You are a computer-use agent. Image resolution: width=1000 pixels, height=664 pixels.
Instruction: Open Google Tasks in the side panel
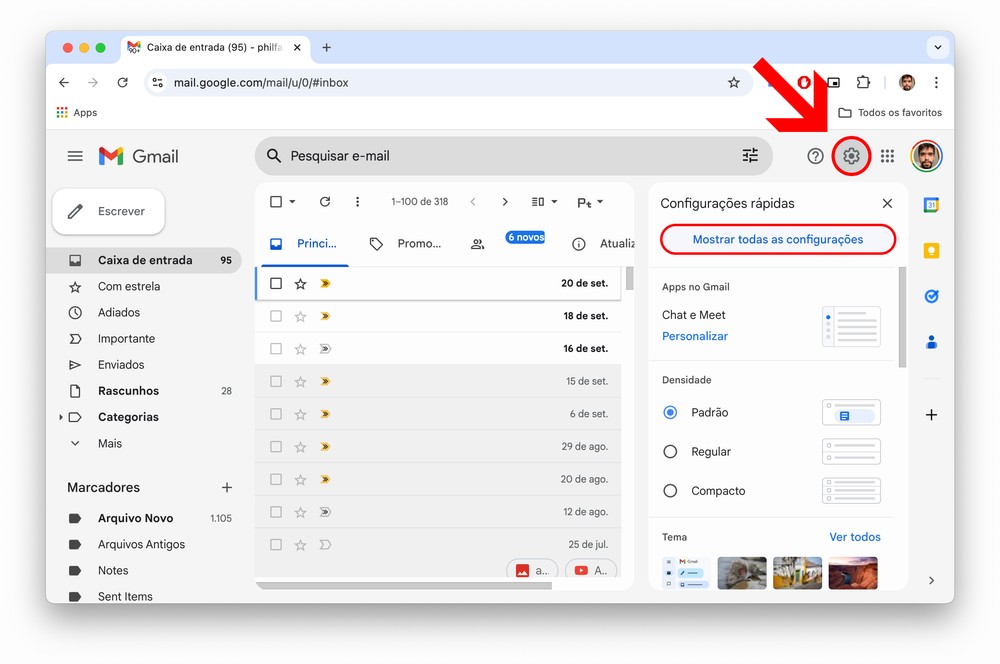931,296
